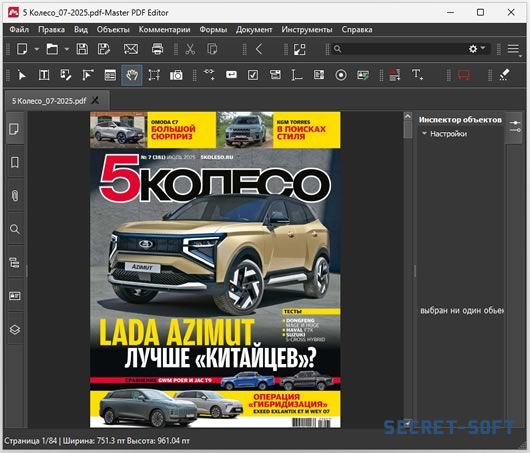Click the Copy icon

coord(212,49)
